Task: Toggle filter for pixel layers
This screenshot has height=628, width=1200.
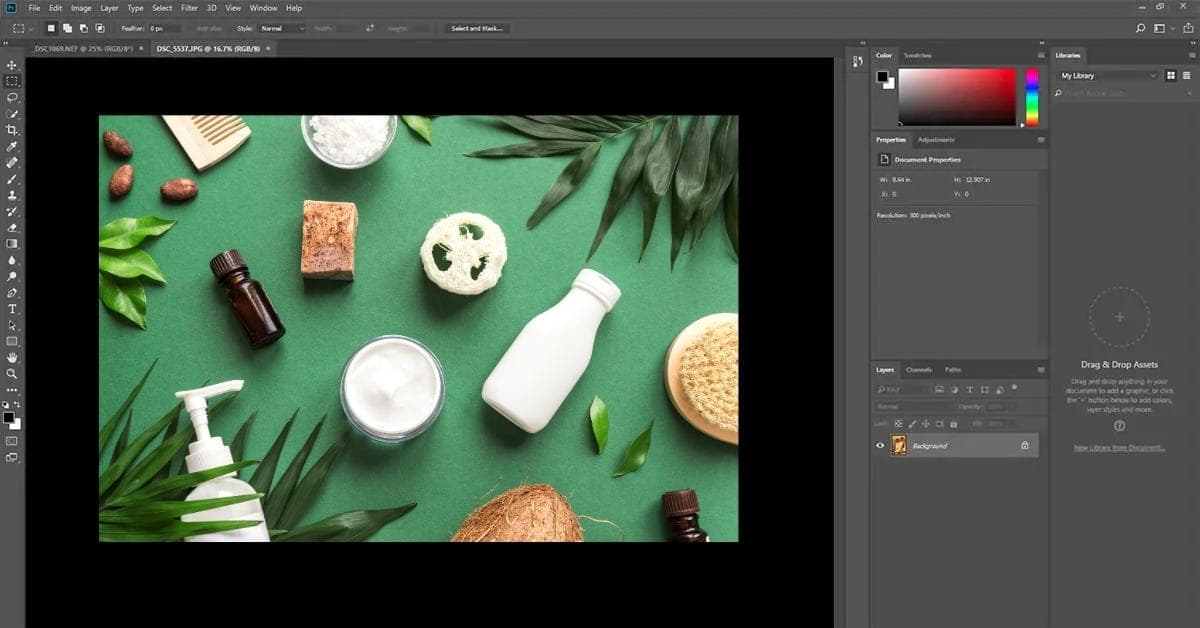Action: [940, 389]
